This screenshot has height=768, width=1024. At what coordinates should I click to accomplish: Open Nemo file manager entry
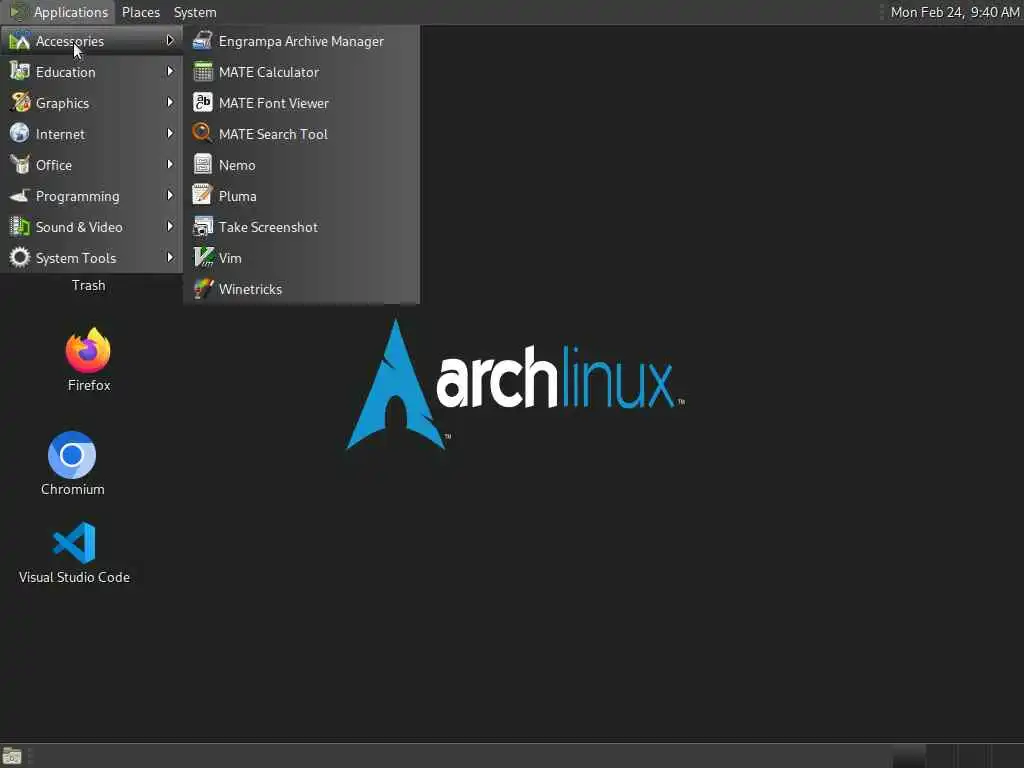pos(301,165)
